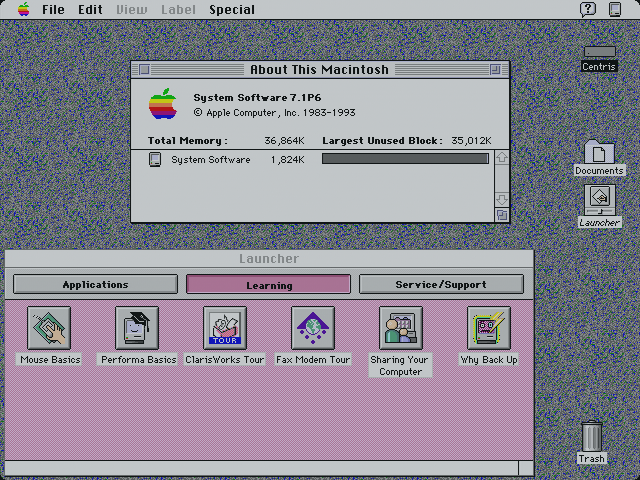Click the "Mouse Basics" label text

click(x=50, y=360)
